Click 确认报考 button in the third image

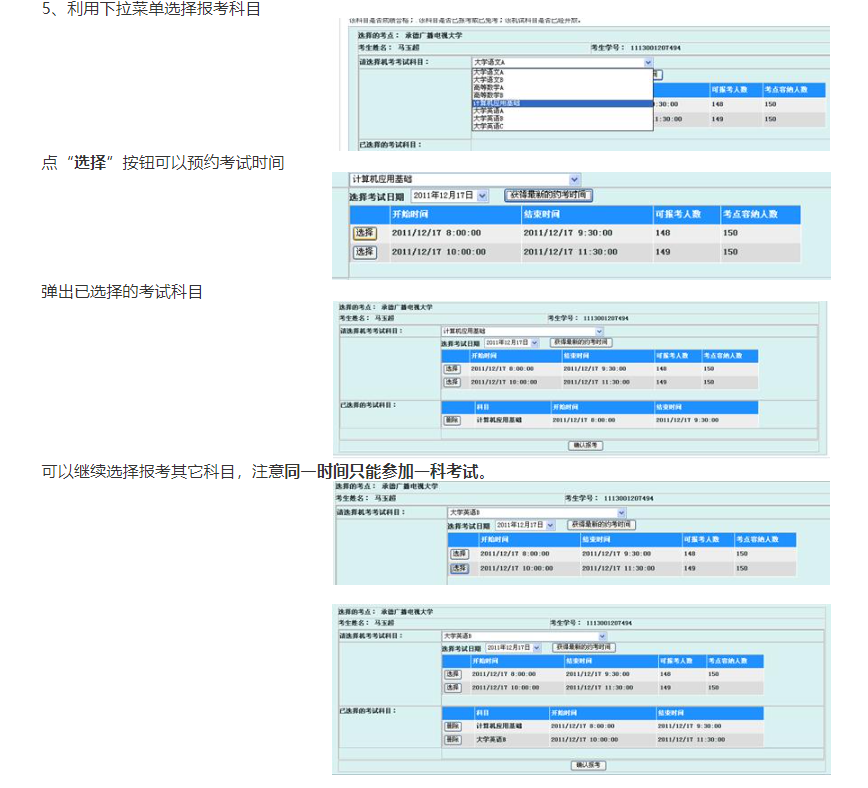coord(584,445)
